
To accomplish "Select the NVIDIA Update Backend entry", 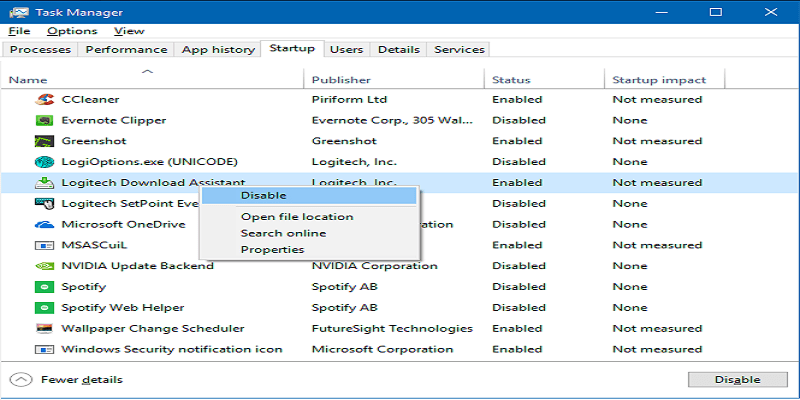I will 137,266.
